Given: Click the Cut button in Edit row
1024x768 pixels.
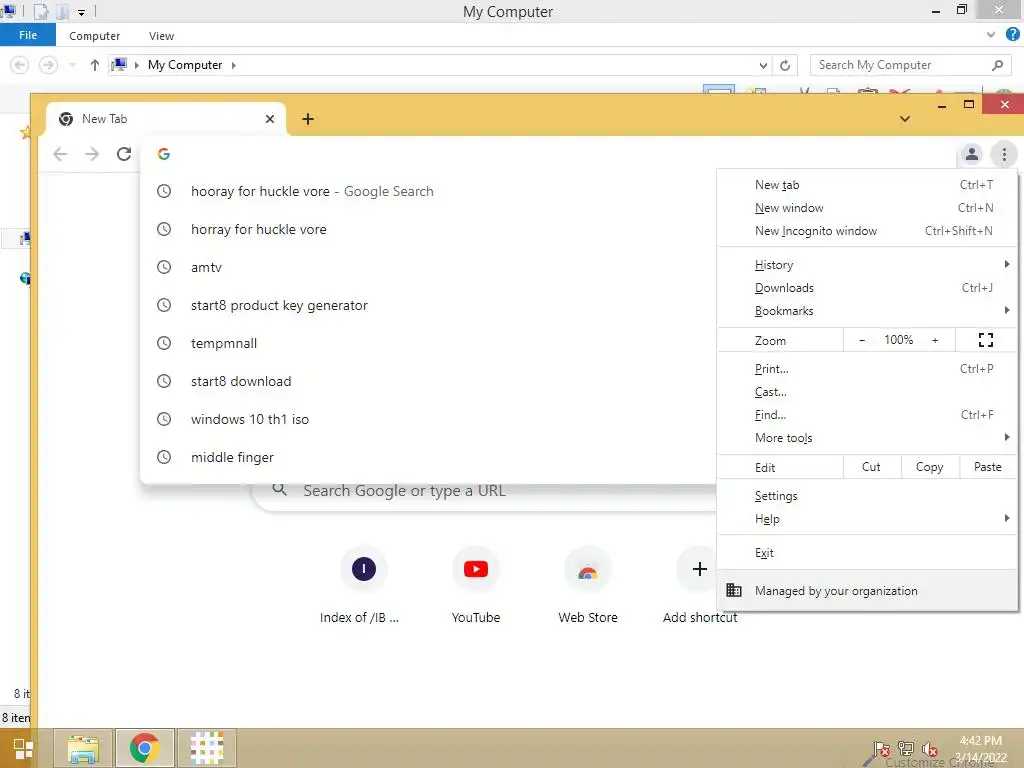Looking at the screenshot, I should click(x=871, y=467).
